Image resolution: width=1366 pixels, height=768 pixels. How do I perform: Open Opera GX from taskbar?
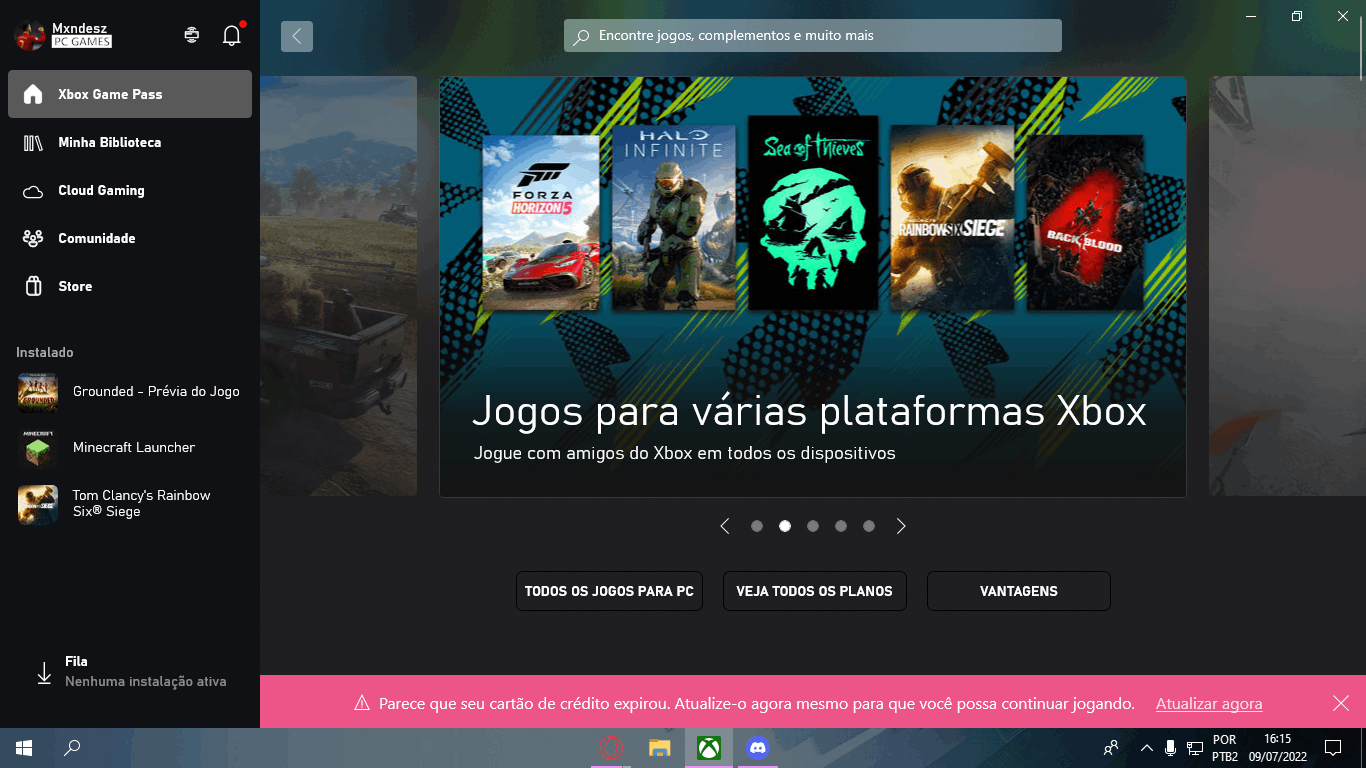[x=611, y=748]
